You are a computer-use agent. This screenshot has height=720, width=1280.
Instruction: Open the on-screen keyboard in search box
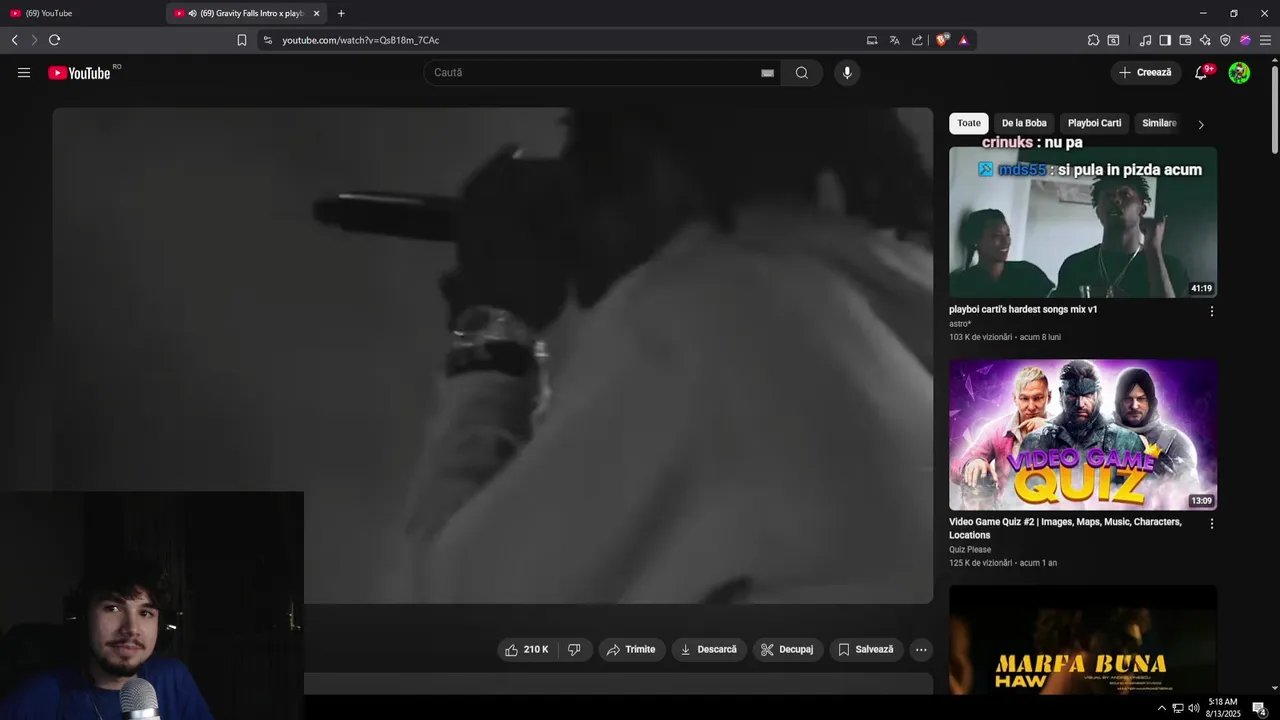767,73
